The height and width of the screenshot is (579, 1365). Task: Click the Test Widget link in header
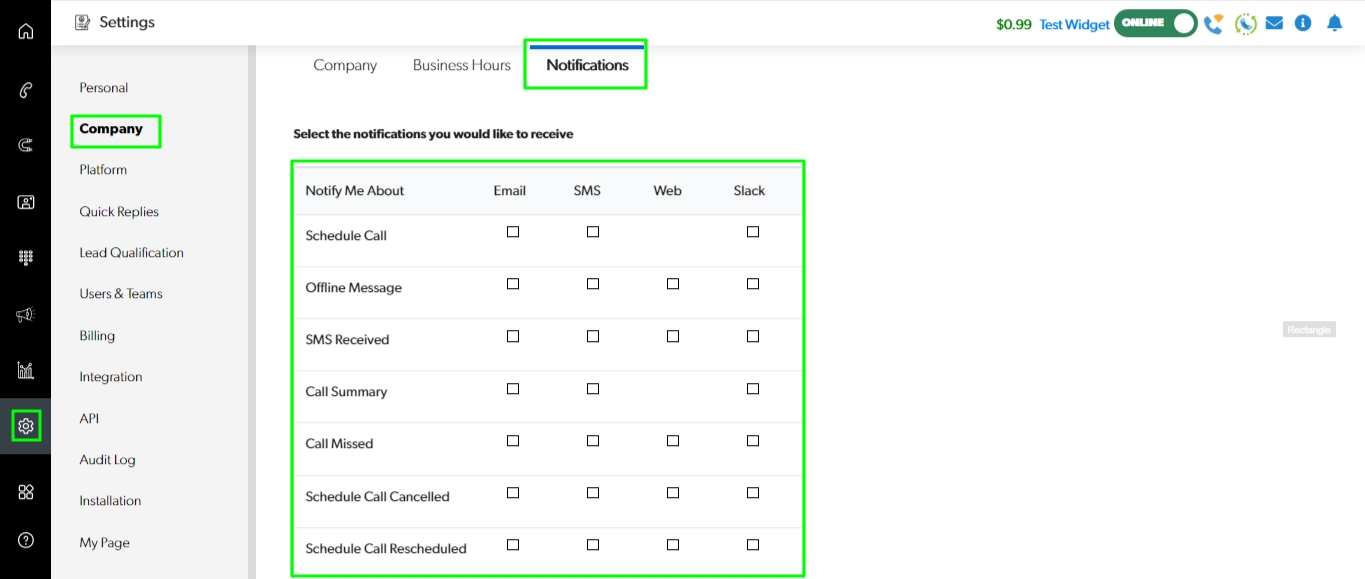click(1074, 25)
